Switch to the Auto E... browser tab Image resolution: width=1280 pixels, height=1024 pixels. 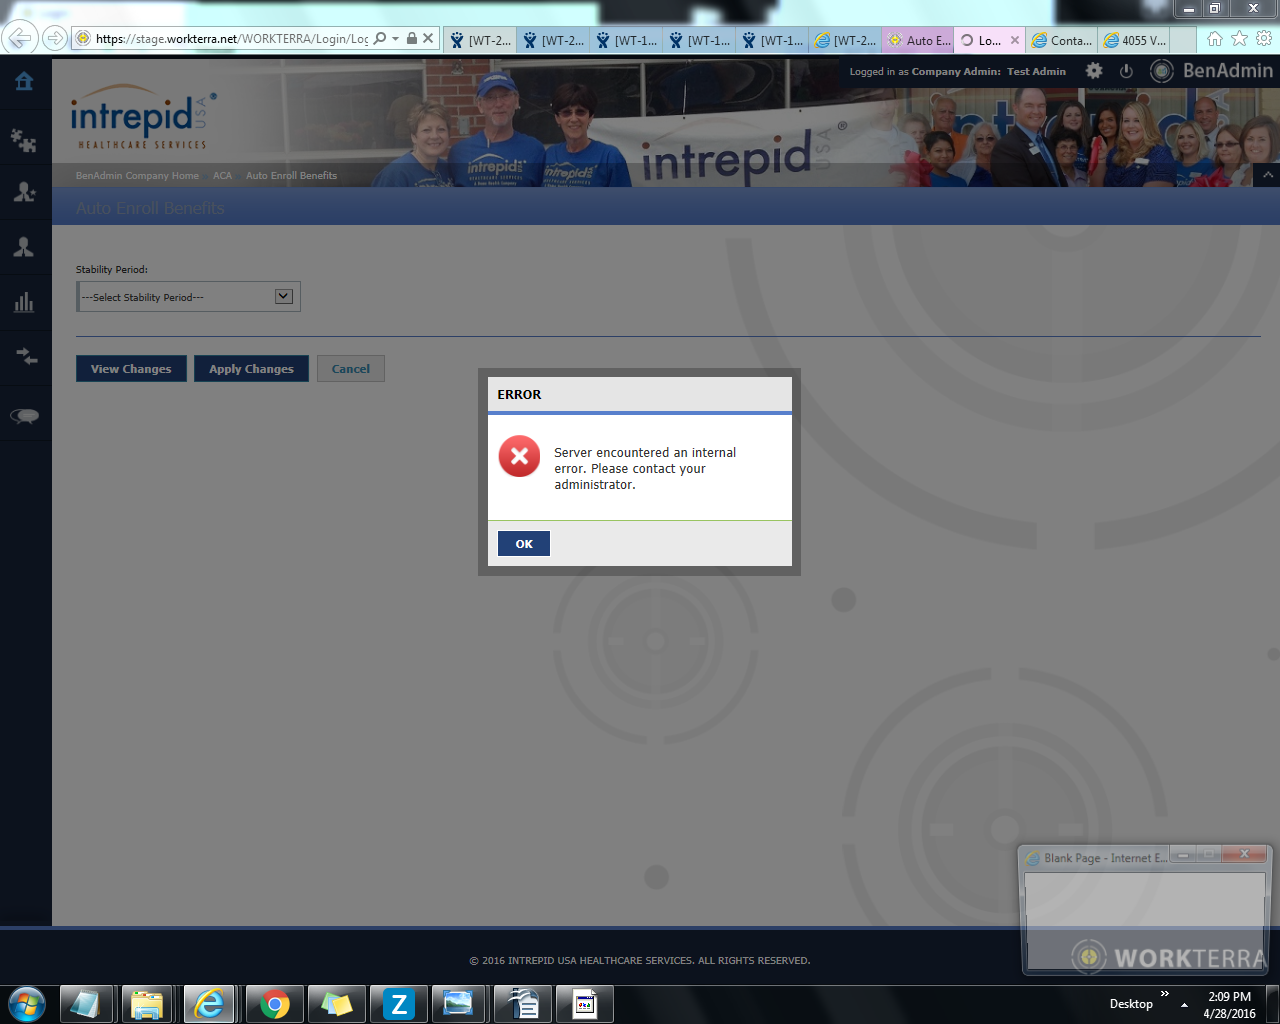(918, 40)
